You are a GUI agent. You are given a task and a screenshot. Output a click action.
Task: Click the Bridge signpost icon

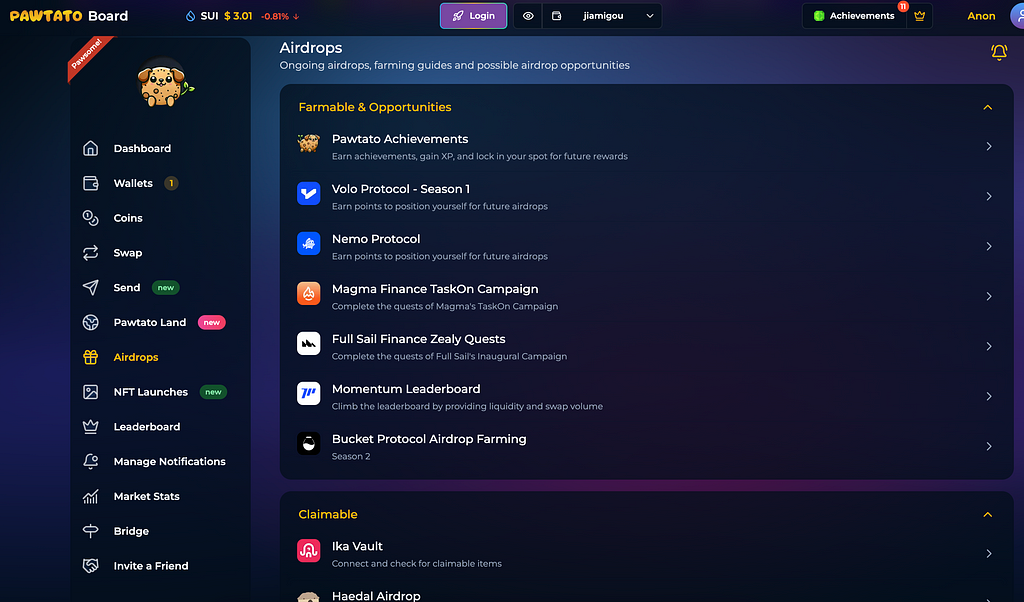(91, 531)
